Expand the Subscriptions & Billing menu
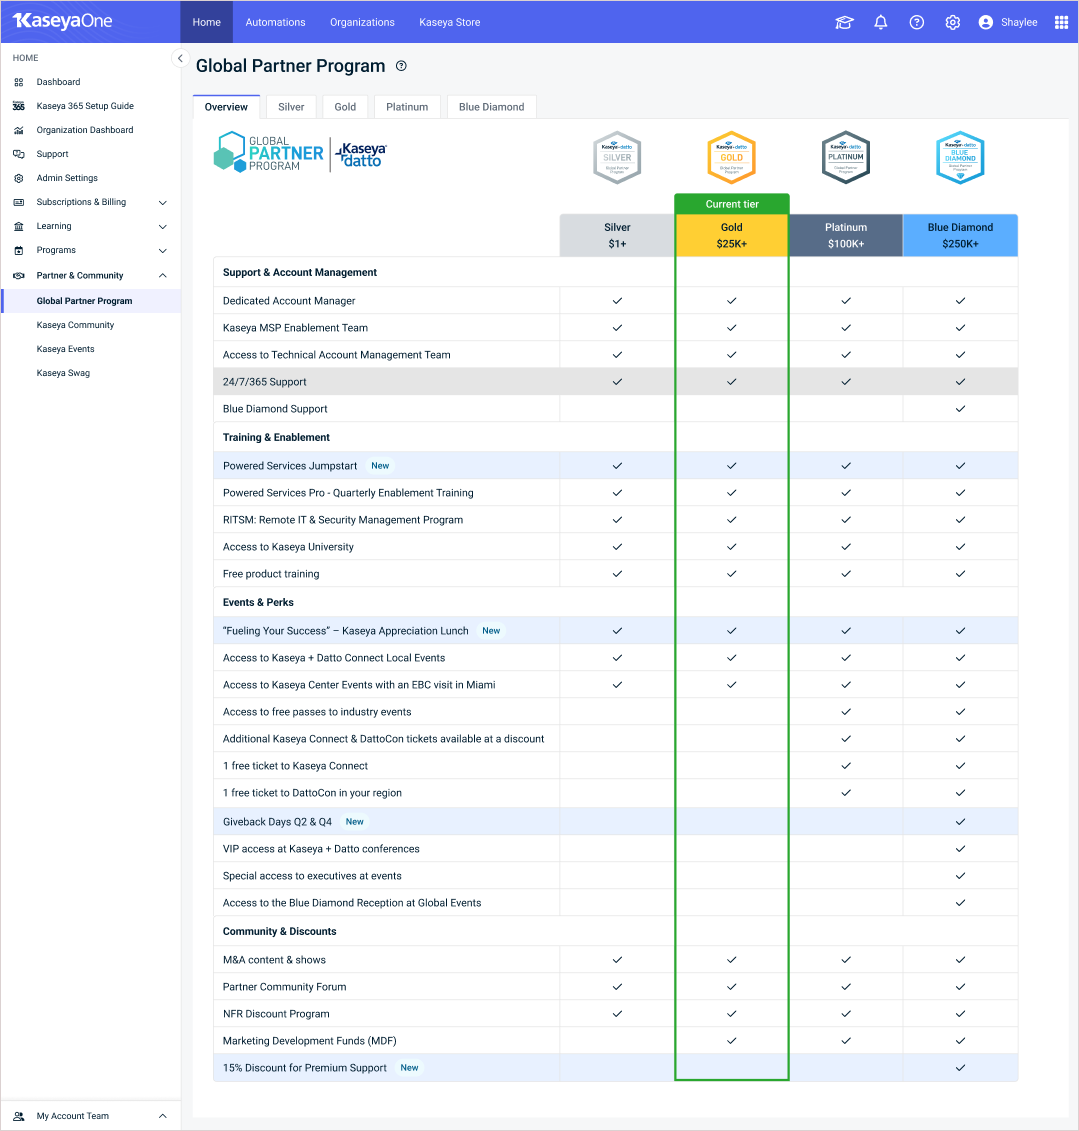The height and width of the screenshot is (1131, 1079). click(163, 203)
